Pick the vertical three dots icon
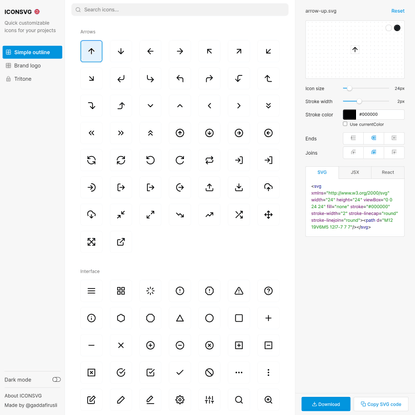Image resolution: width=415 pixels, height=415 pixels. (x=268, y=373)
